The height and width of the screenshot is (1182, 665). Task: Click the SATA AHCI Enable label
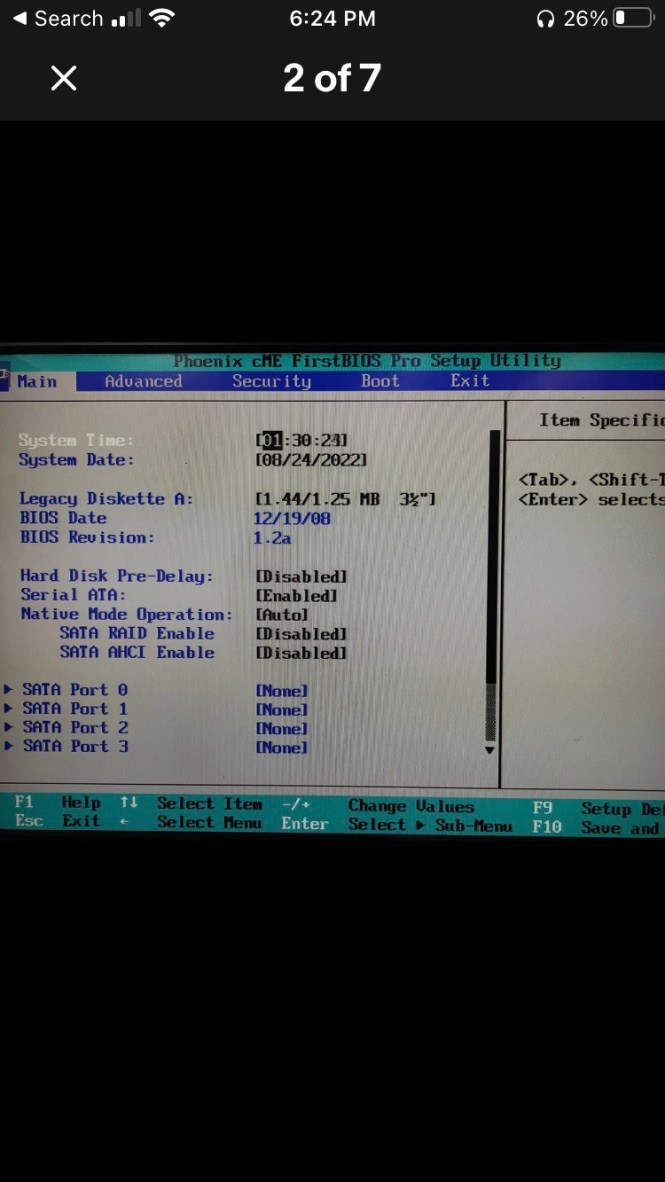137,652
